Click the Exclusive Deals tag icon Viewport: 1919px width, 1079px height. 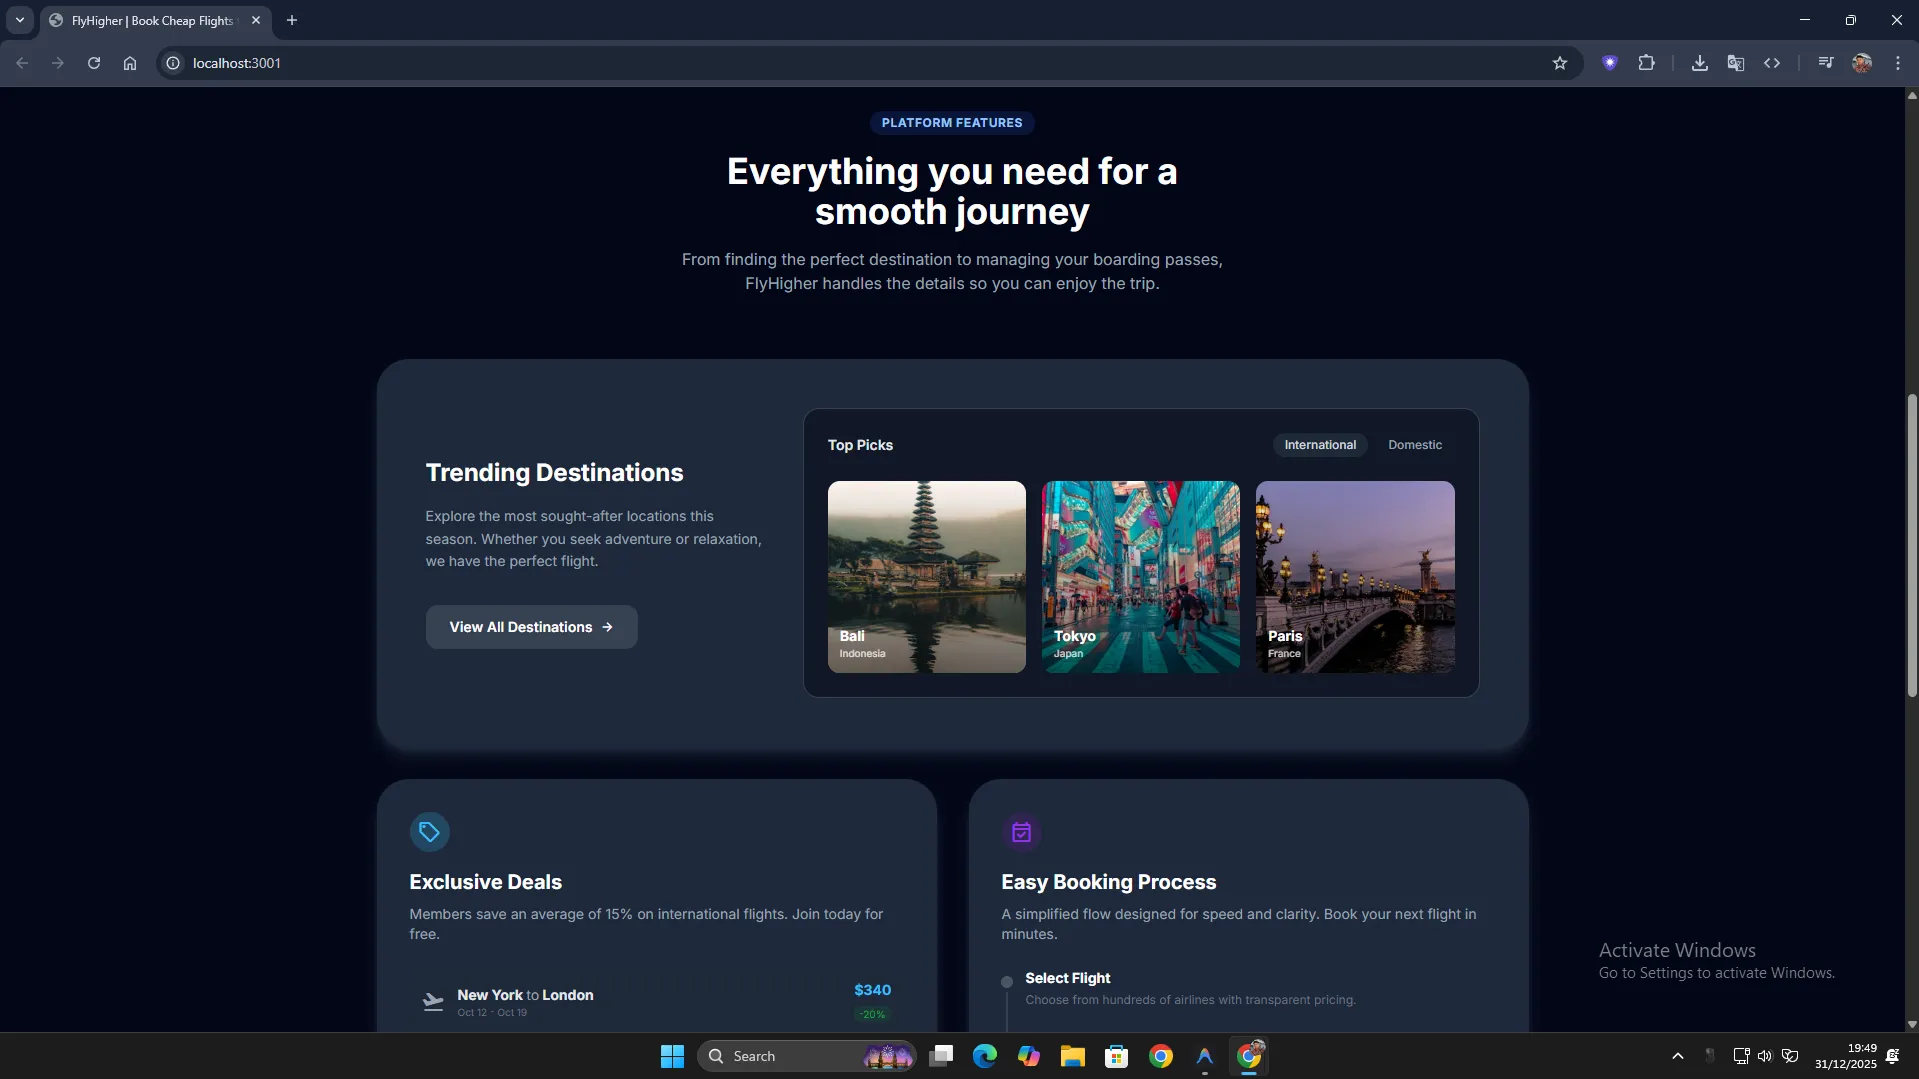429,832
